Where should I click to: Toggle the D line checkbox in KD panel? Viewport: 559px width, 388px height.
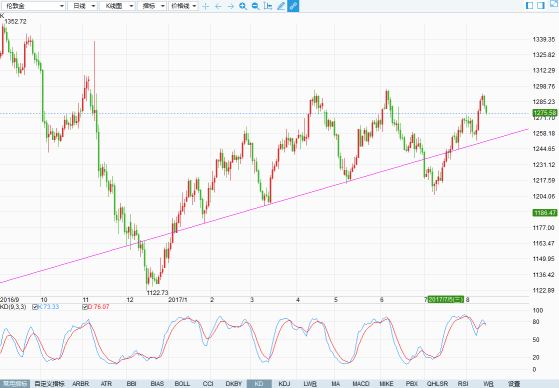tap(85, 307)
